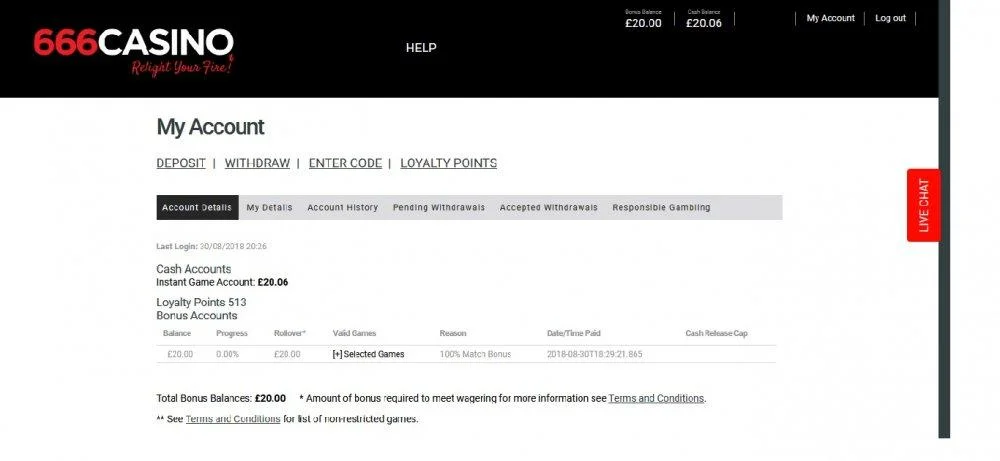The image size is (1000, 461).
Task: Select the ENTER CODE link
Action: [345, 163]
